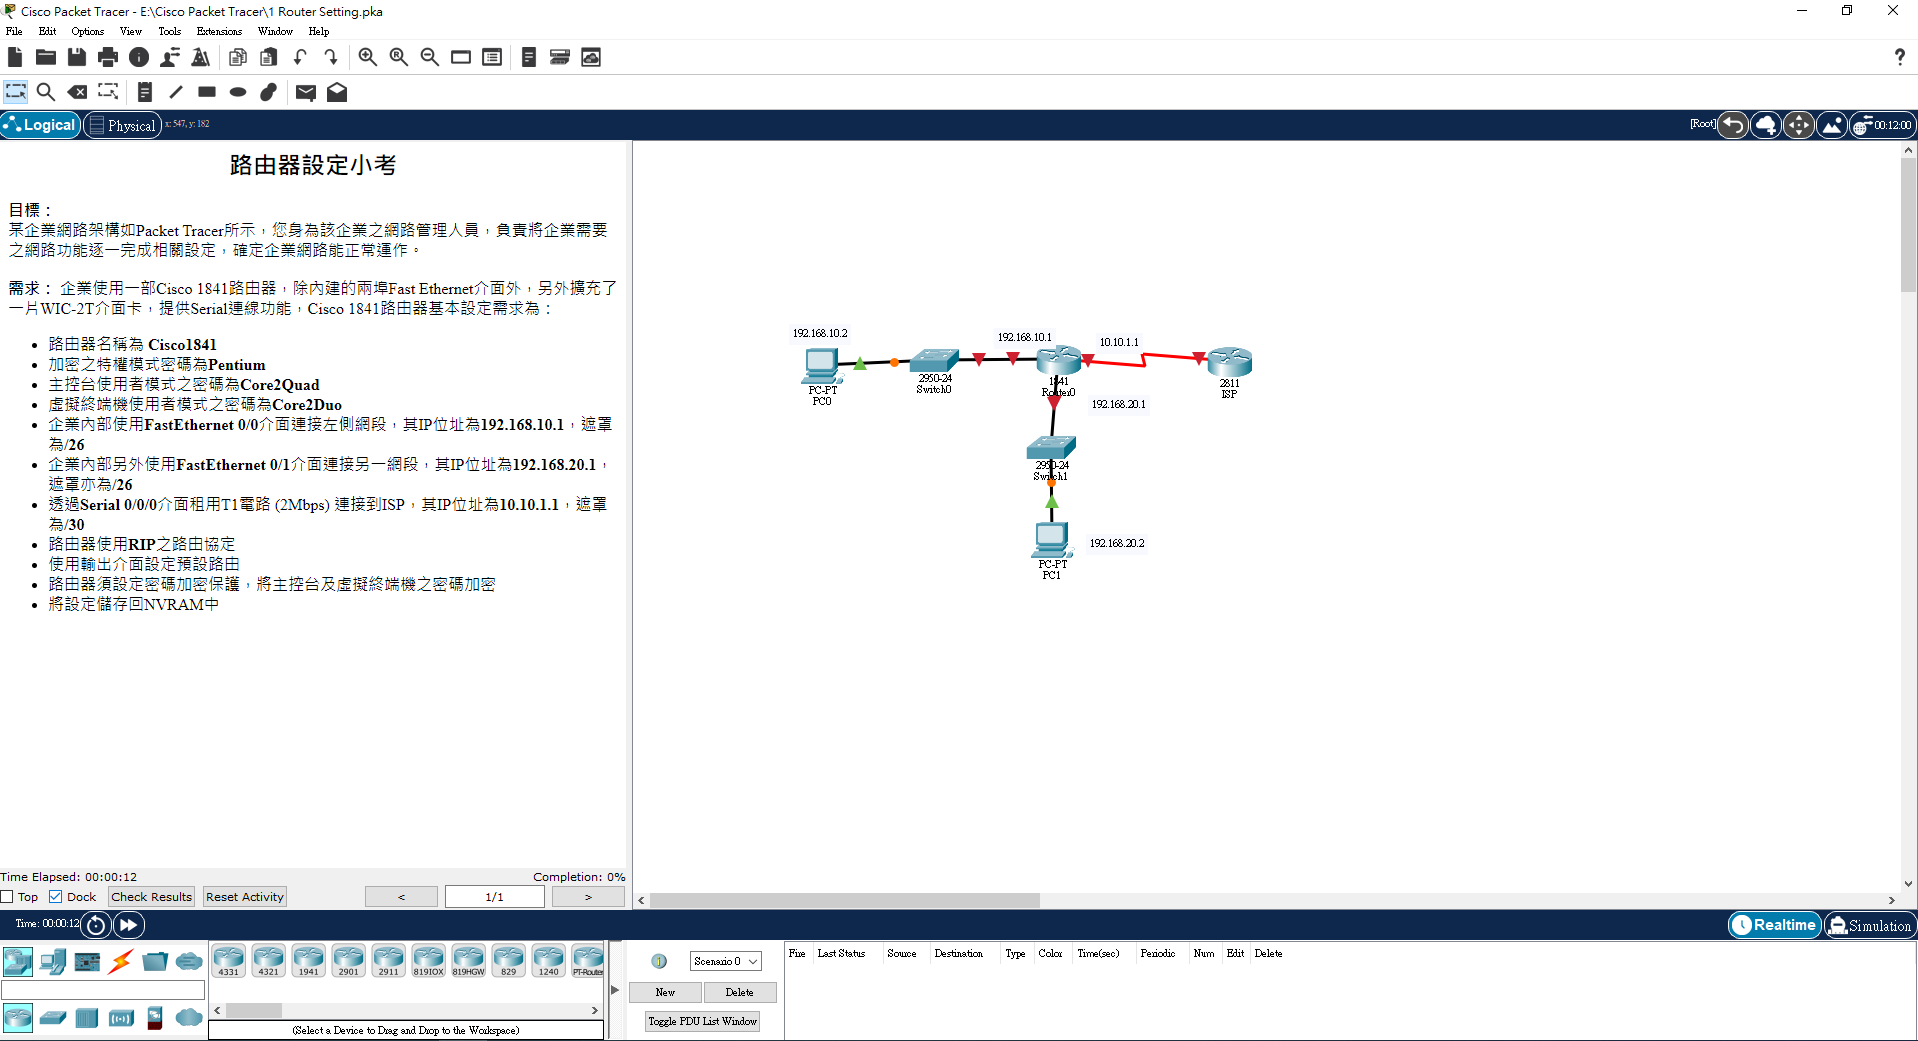The image size is (1918, 1041).
Task: Select the Inspect magnifier tool
Action: tap(46, 92)
